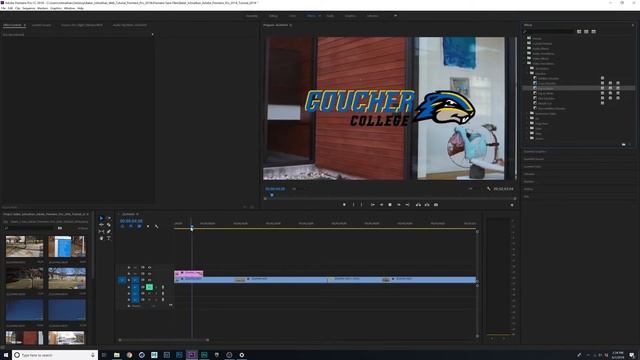Click the Go to Out button
Image resolution: width=640 pixels, height=360 pixels.
(407, 204)
